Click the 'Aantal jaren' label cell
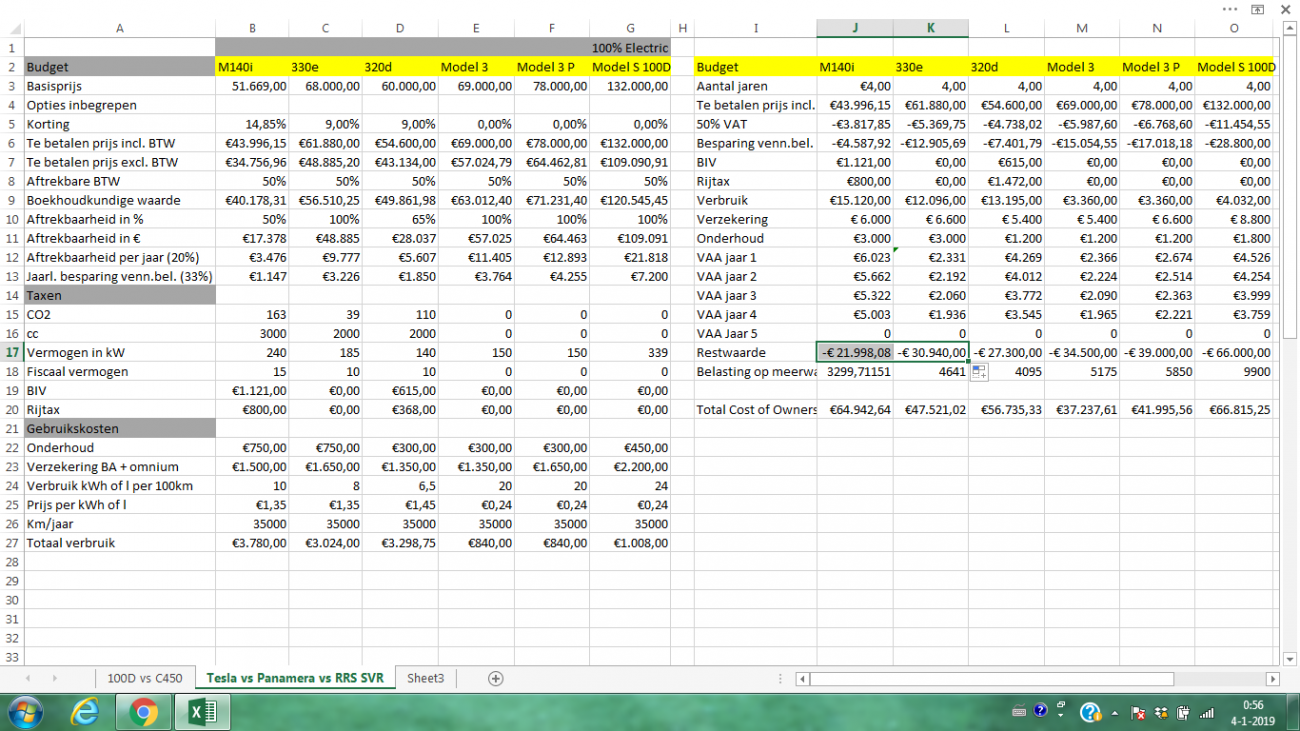The image size is (1300, 731). 755,86
